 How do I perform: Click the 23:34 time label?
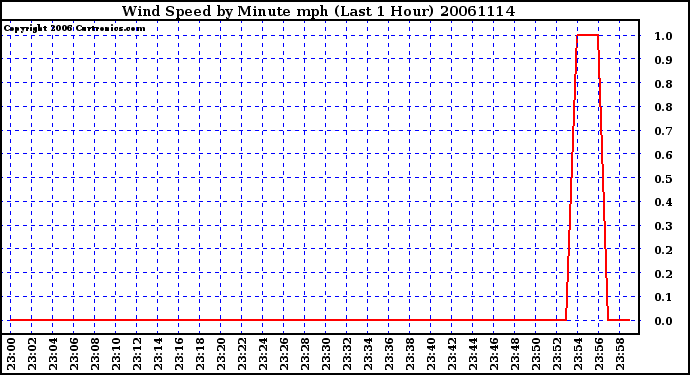pos(368,354)
